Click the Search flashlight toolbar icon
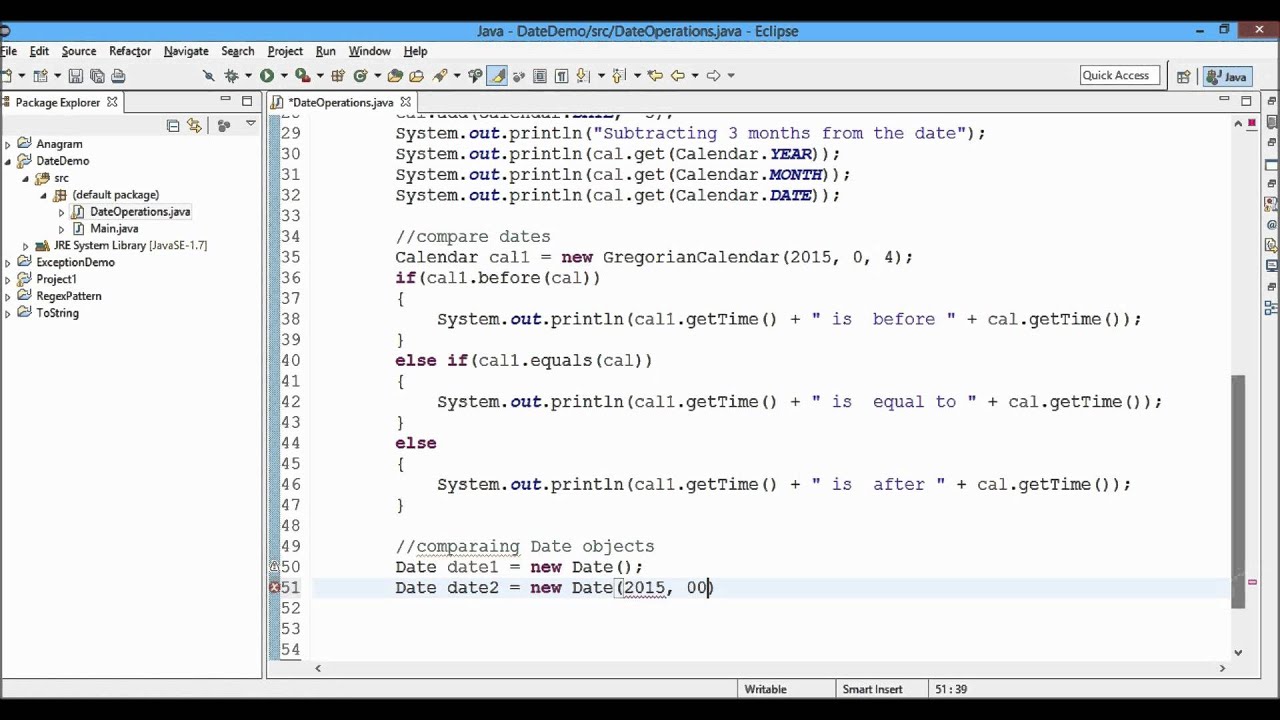Viewport: 1280px width, 720px height. pos(440,76)
